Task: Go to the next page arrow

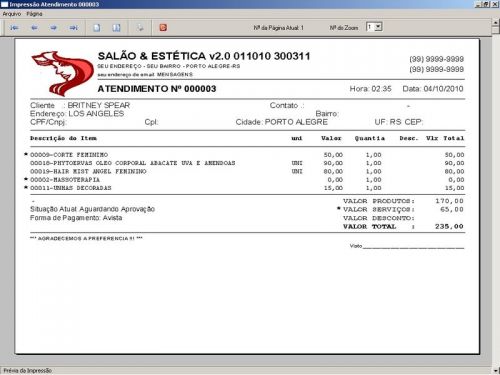Action: [x=54, y=28]
